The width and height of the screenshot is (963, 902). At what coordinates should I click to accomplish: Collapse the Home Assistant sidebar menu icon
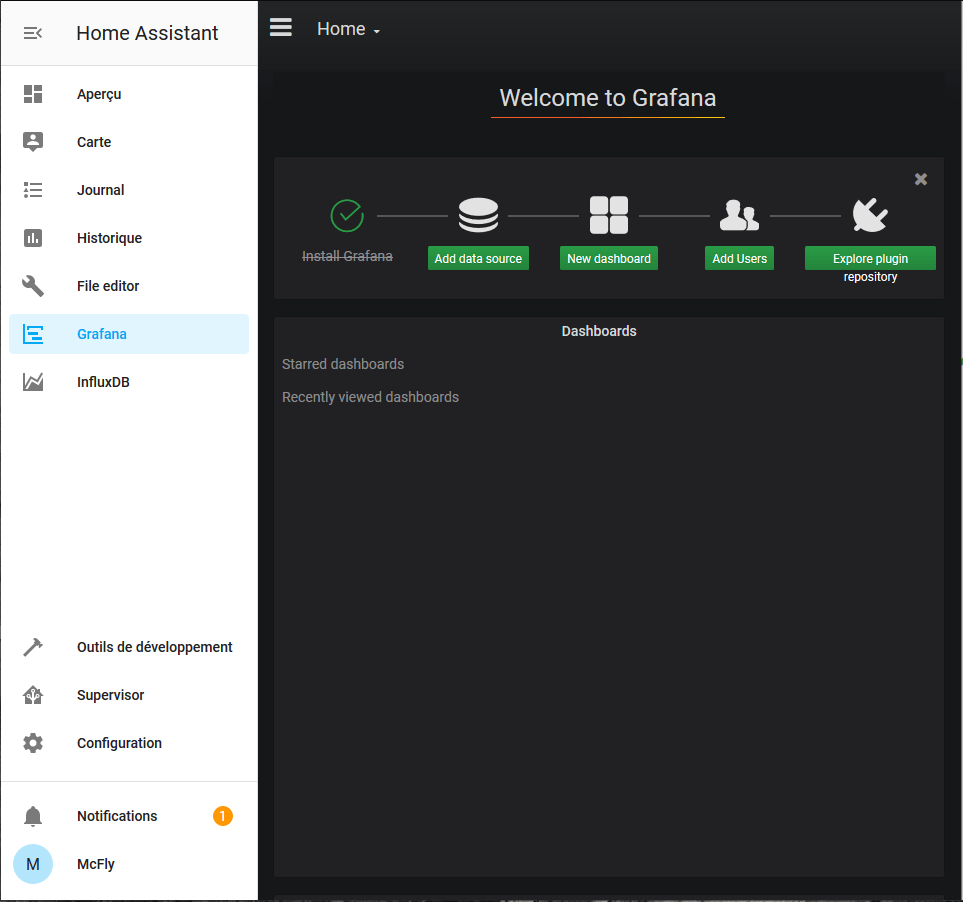pos(33,33)
